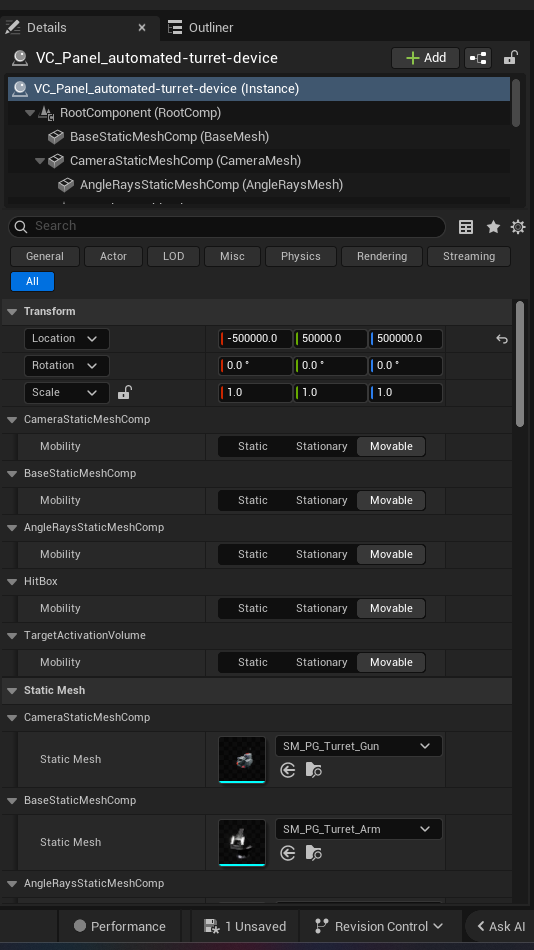Image resolution: width=534 pixels, height=950 pixels.
Task: Set CameraStaticMeshComp mobility to Static
Action: point(253,447)
